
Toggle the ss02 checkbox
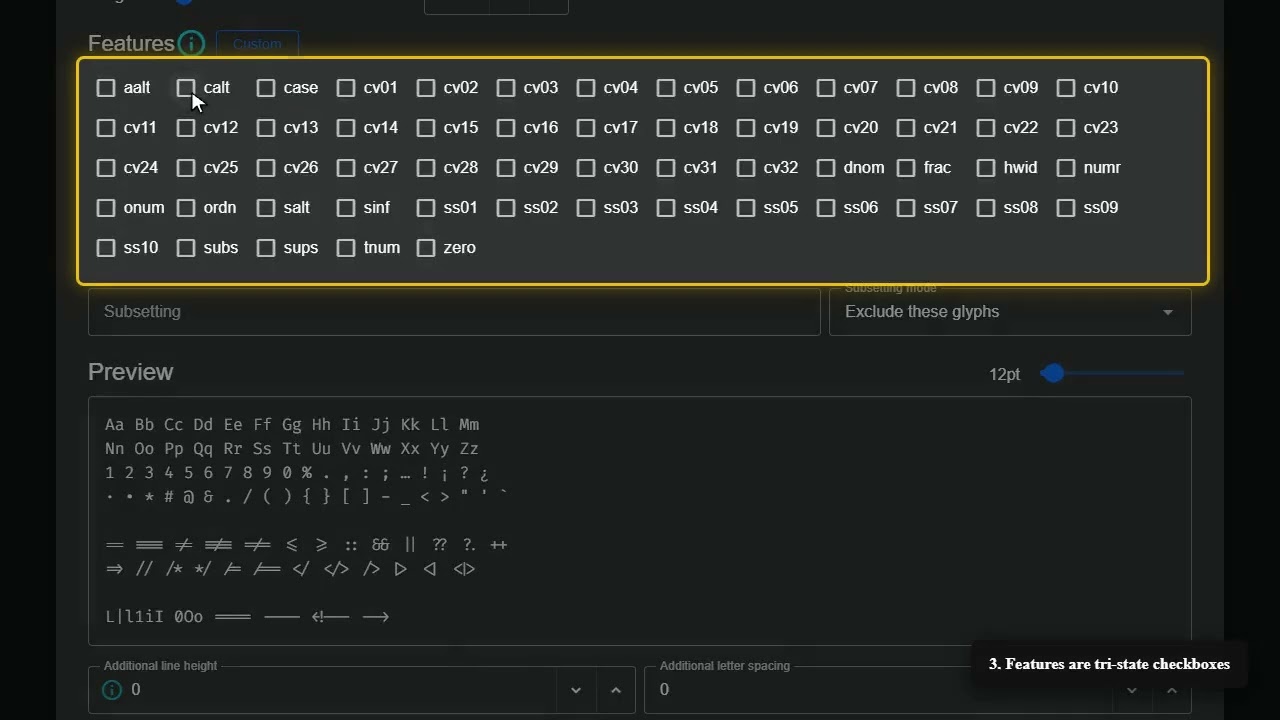click(506, 208)
